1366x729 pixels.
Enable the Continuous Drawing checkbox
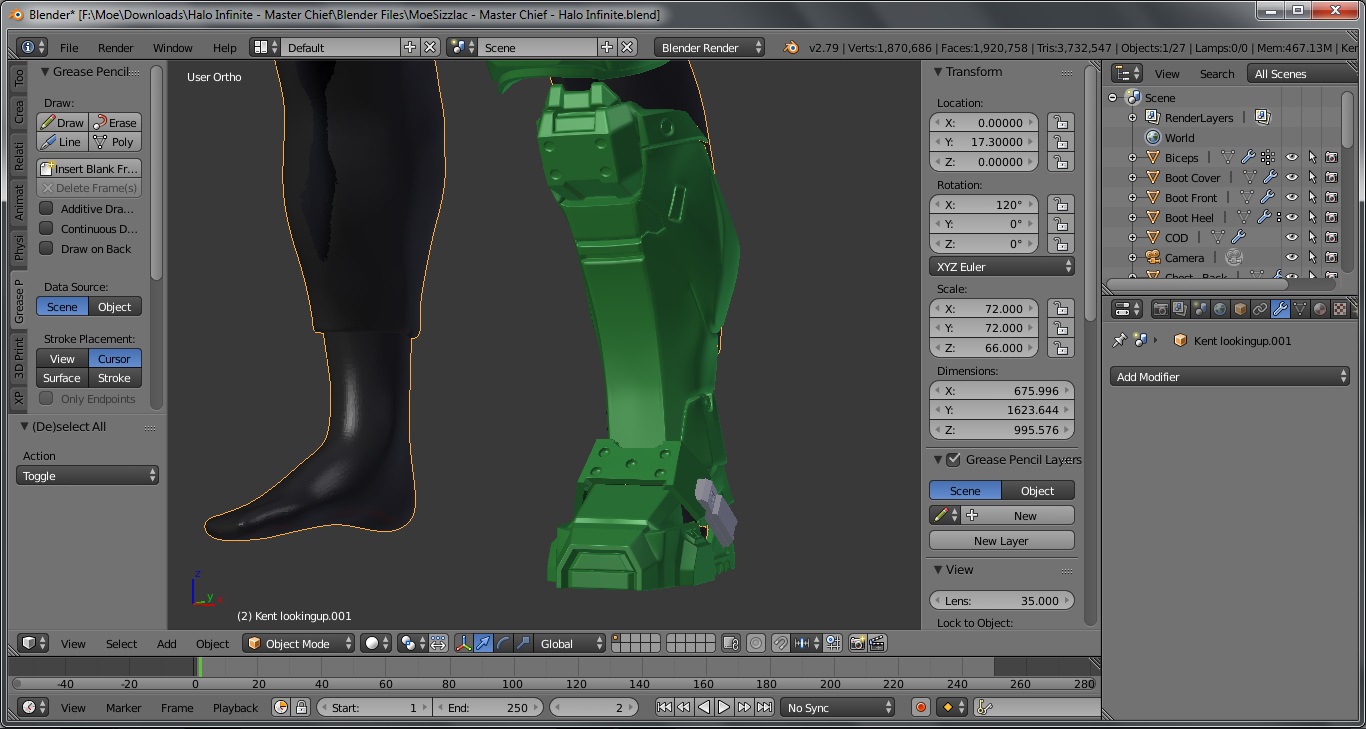click(46, 228)
